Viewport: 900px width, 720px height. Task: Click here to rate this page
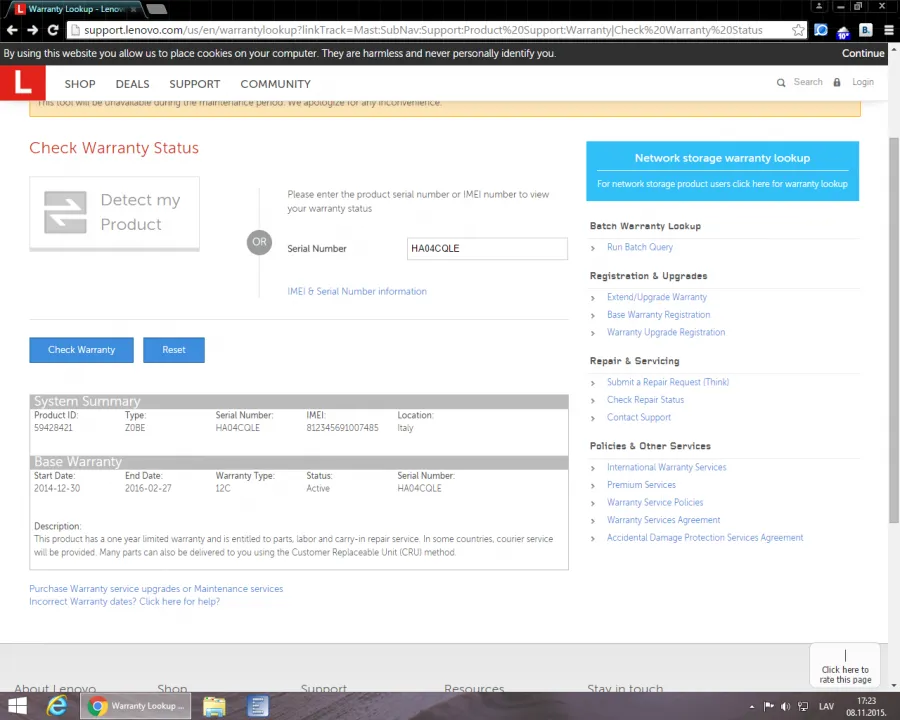coord(845,667)
